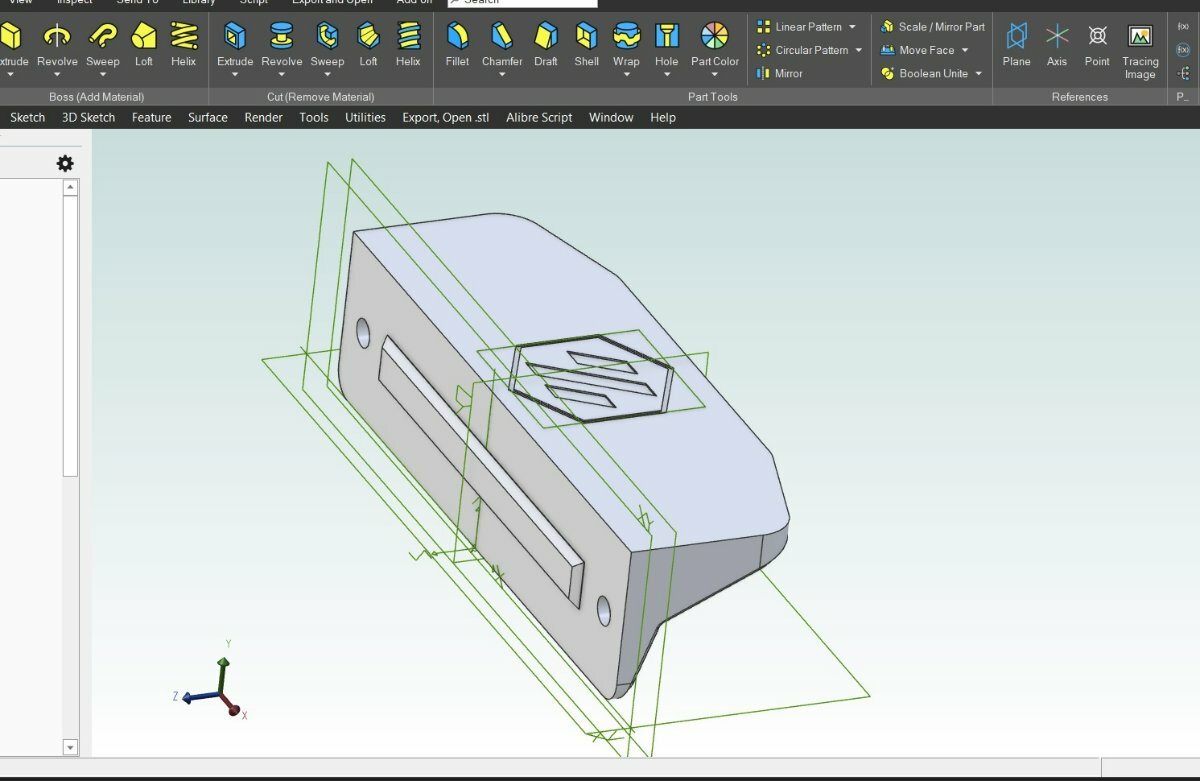
Task: Click the Circular Pattern icon
Action: [764, 50]
